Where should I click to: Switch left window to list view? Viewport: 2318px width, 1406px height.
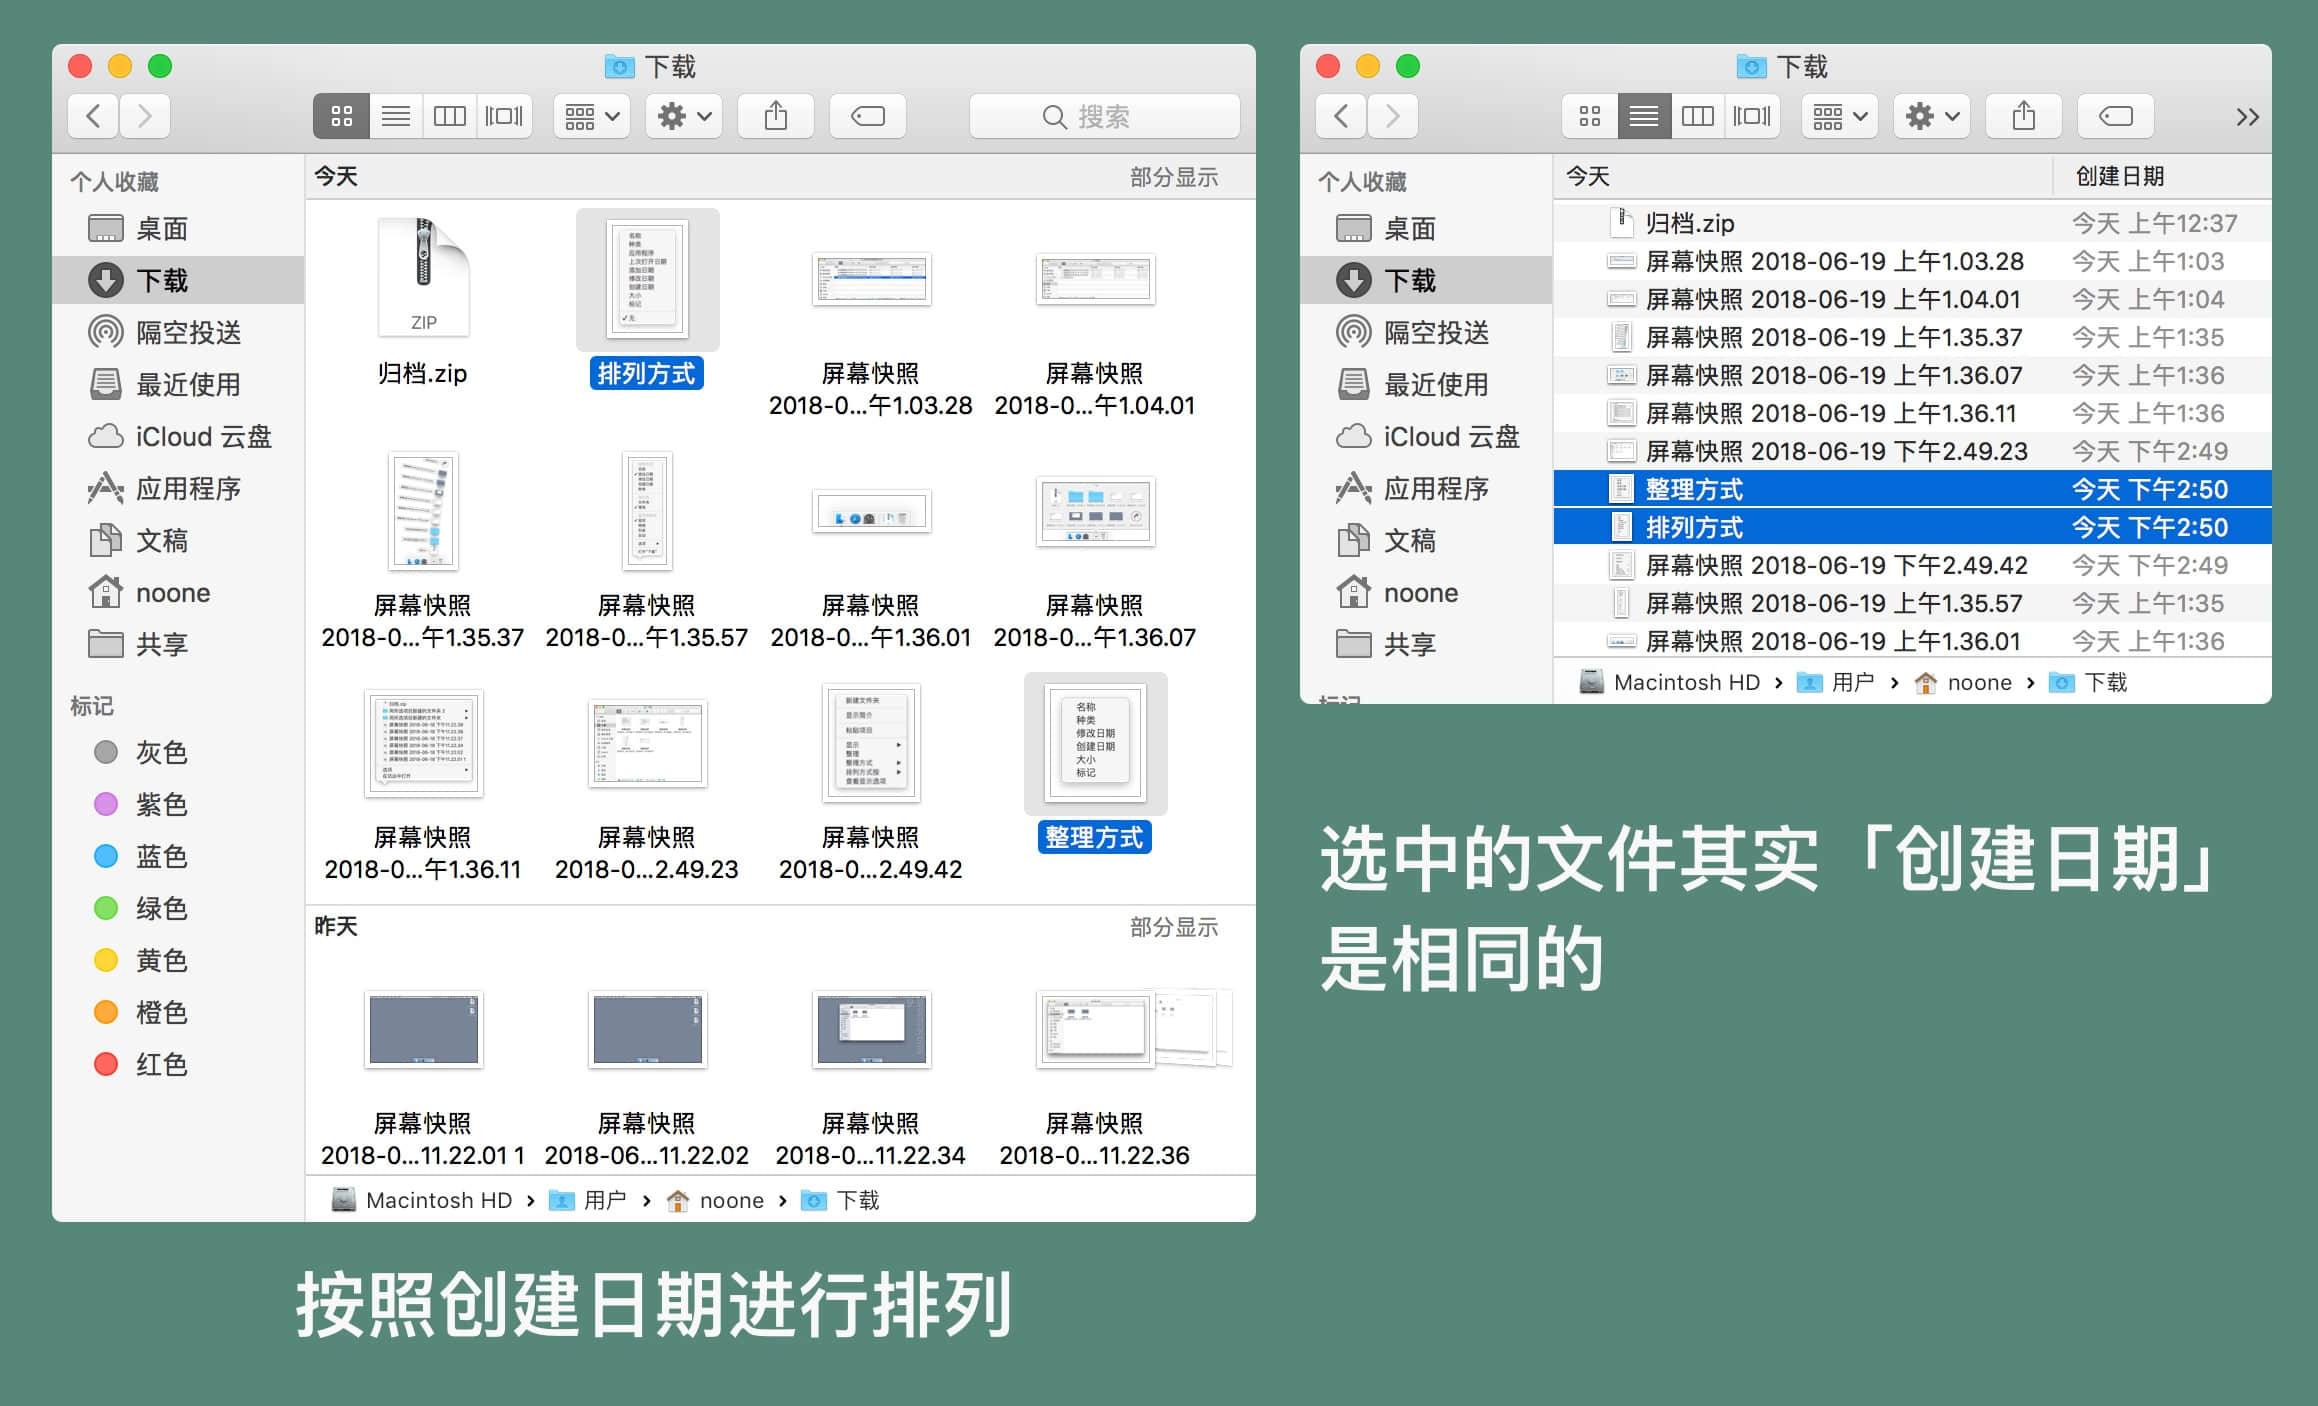click(x=396, y=117)
